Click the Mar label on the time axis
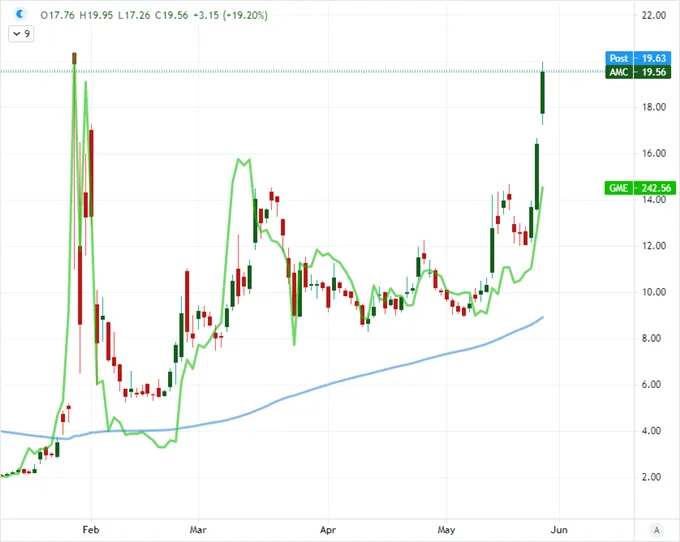This screenshot has width=680, height=542. coord(198,529)
